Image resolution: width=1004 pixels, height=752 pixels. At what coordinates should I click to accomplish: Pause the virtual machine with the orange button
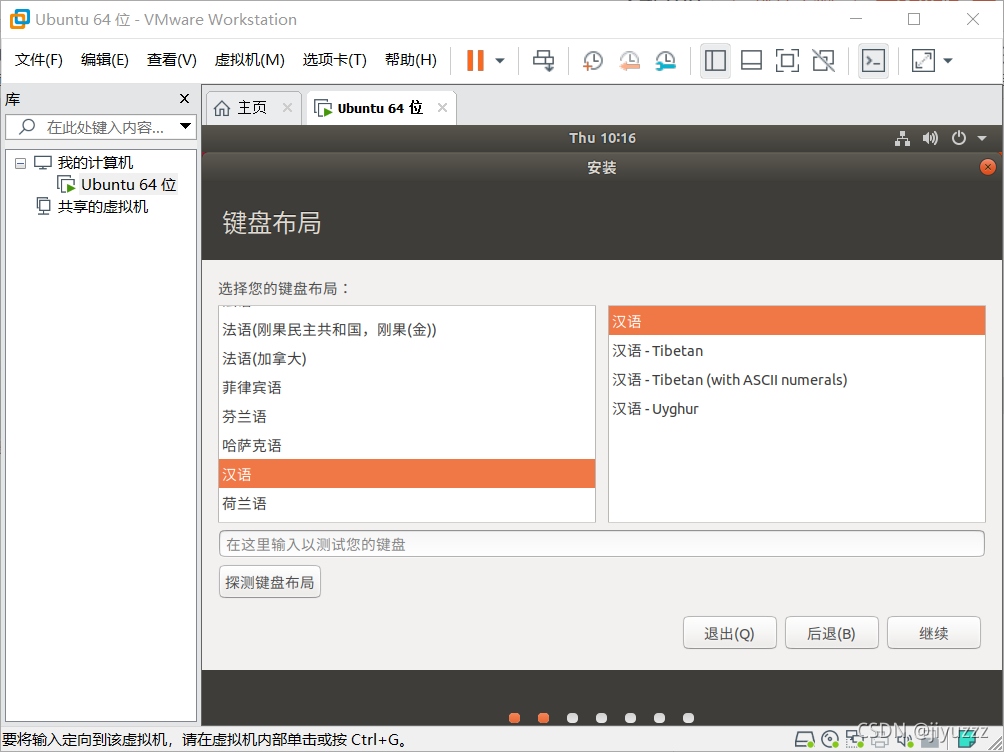pyautogui.click(x=475, y=61)
